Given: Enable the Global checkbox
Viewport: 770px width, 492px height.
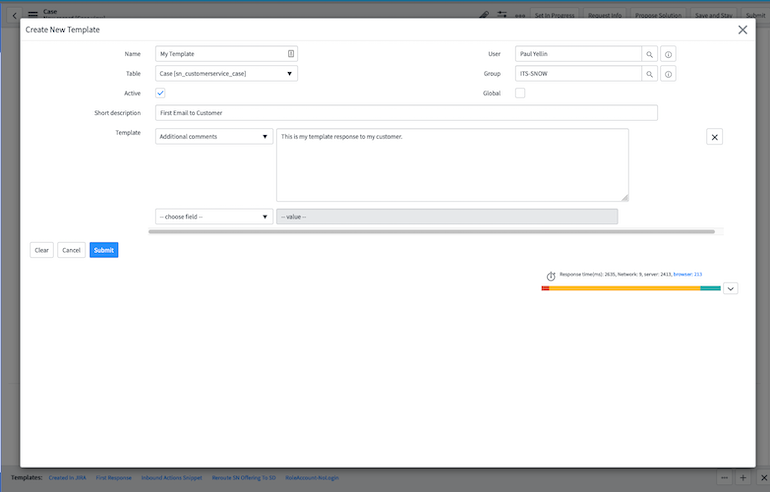Looking at the screenshot, I should [x=520, y=93].
